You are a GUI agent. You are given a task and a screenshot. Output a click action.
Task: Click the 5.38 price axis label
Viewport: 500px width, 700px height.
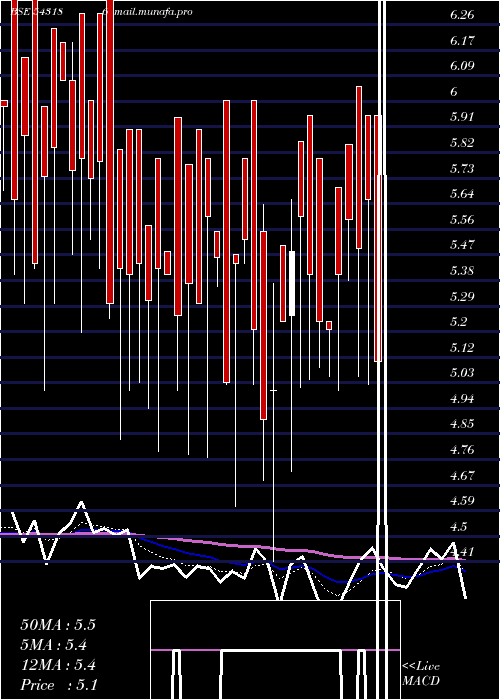click(x=462, y=271)
